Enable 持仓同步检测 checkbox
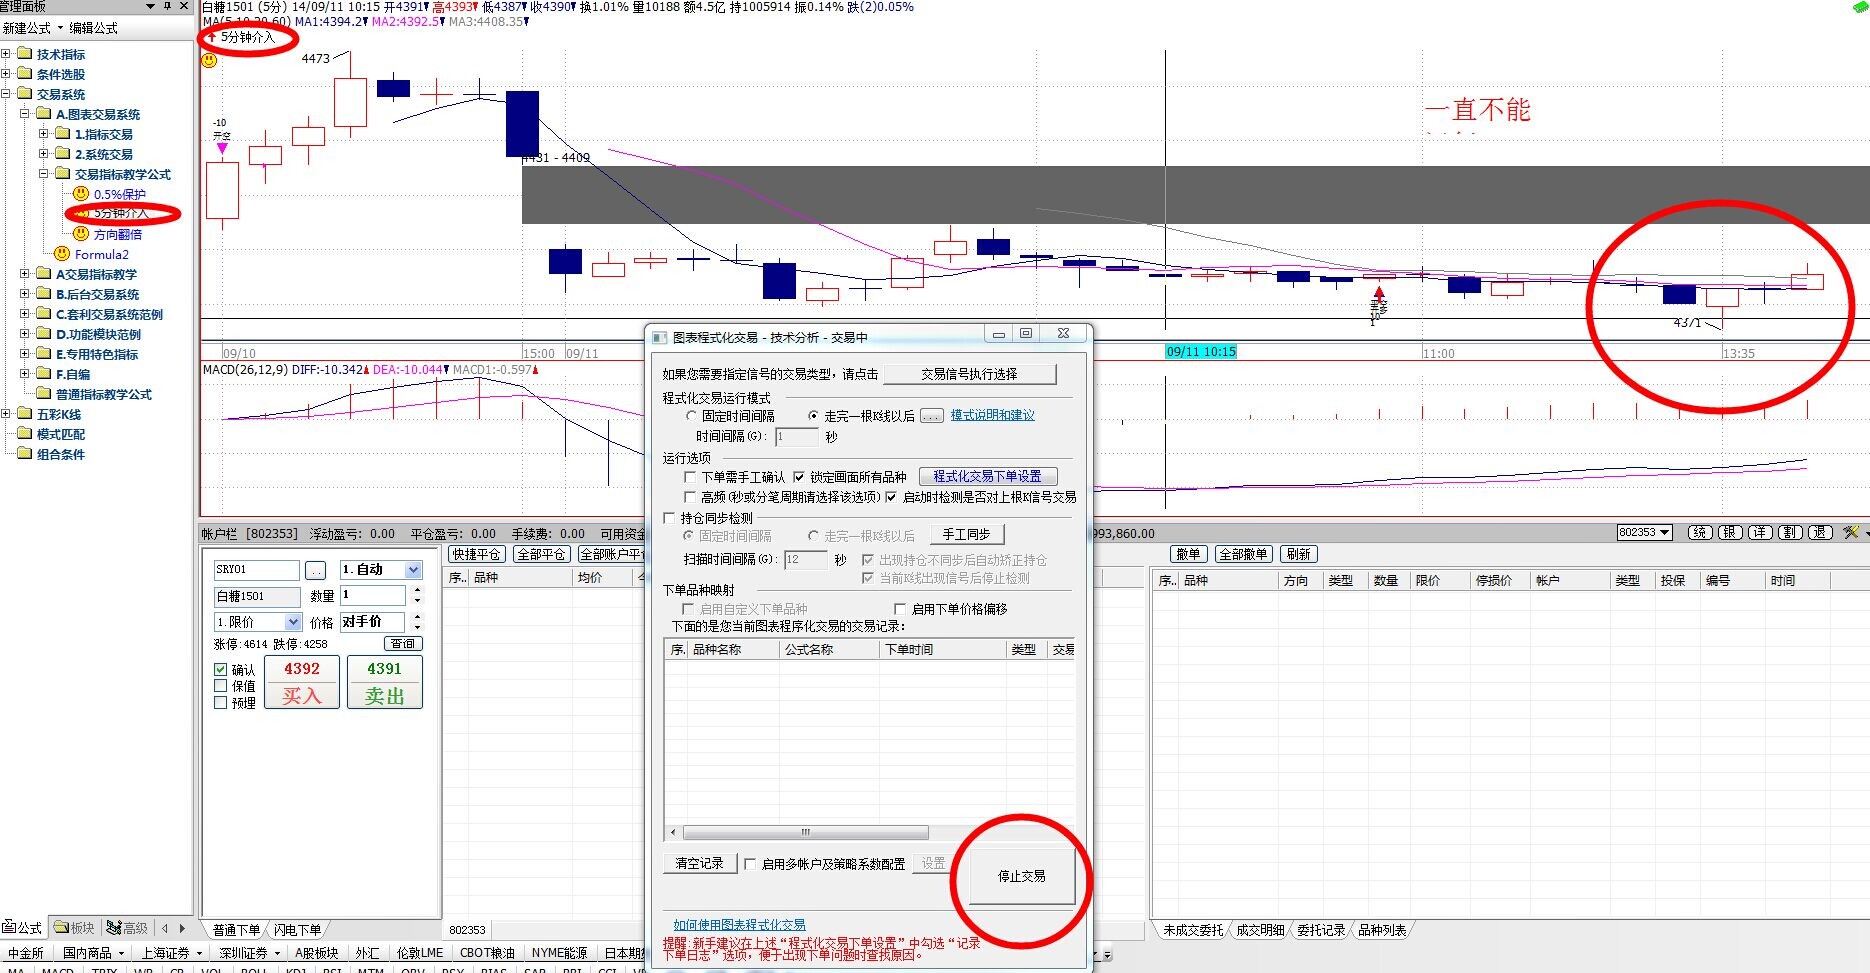 tap(670, 518)
